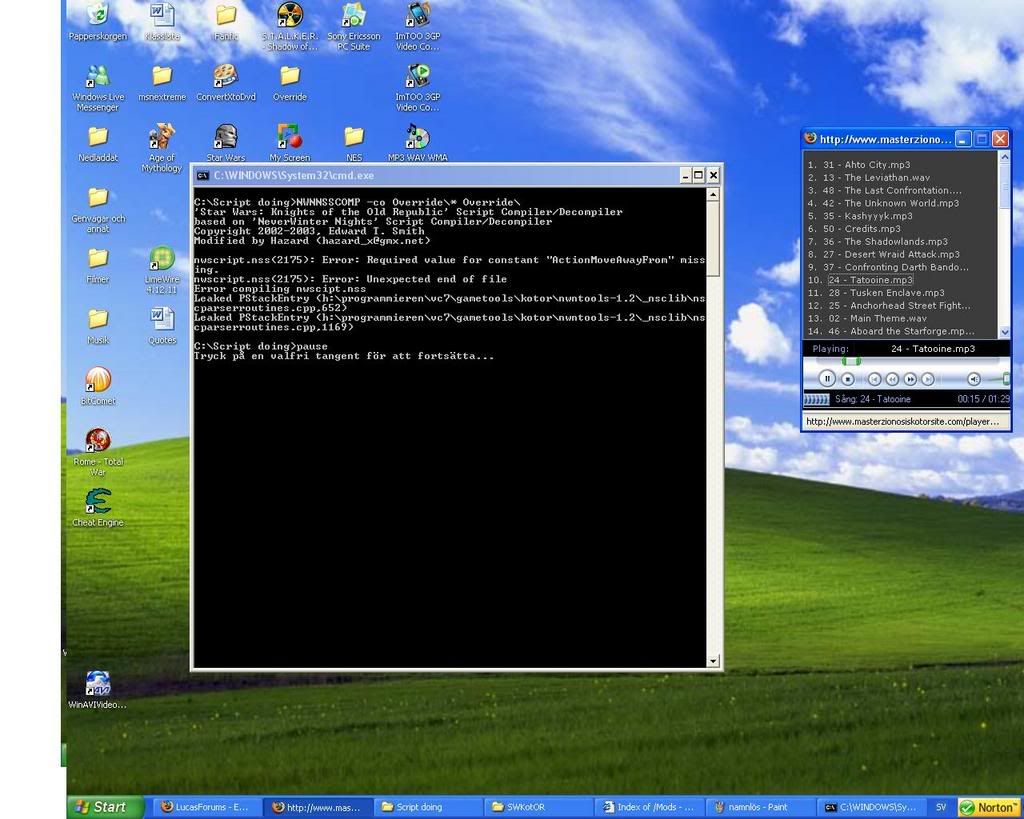Click the cmd window scrollbar down arrow
Screen dimensions: 1024x819
coord(713,661)
